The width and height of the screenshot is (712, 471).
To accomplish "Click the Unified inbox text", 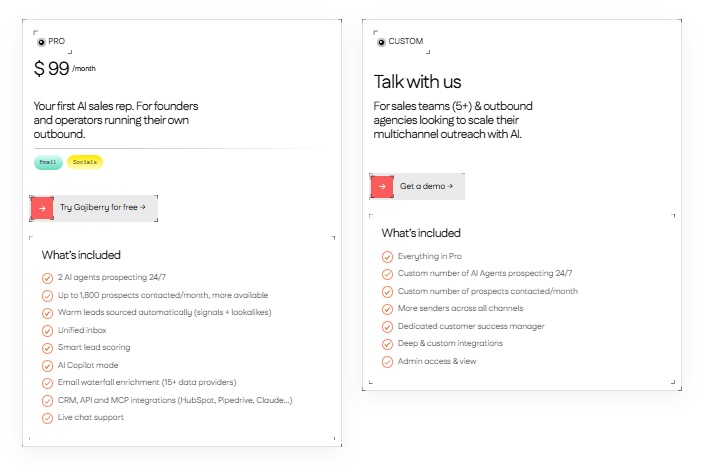I will pos(82,330).
